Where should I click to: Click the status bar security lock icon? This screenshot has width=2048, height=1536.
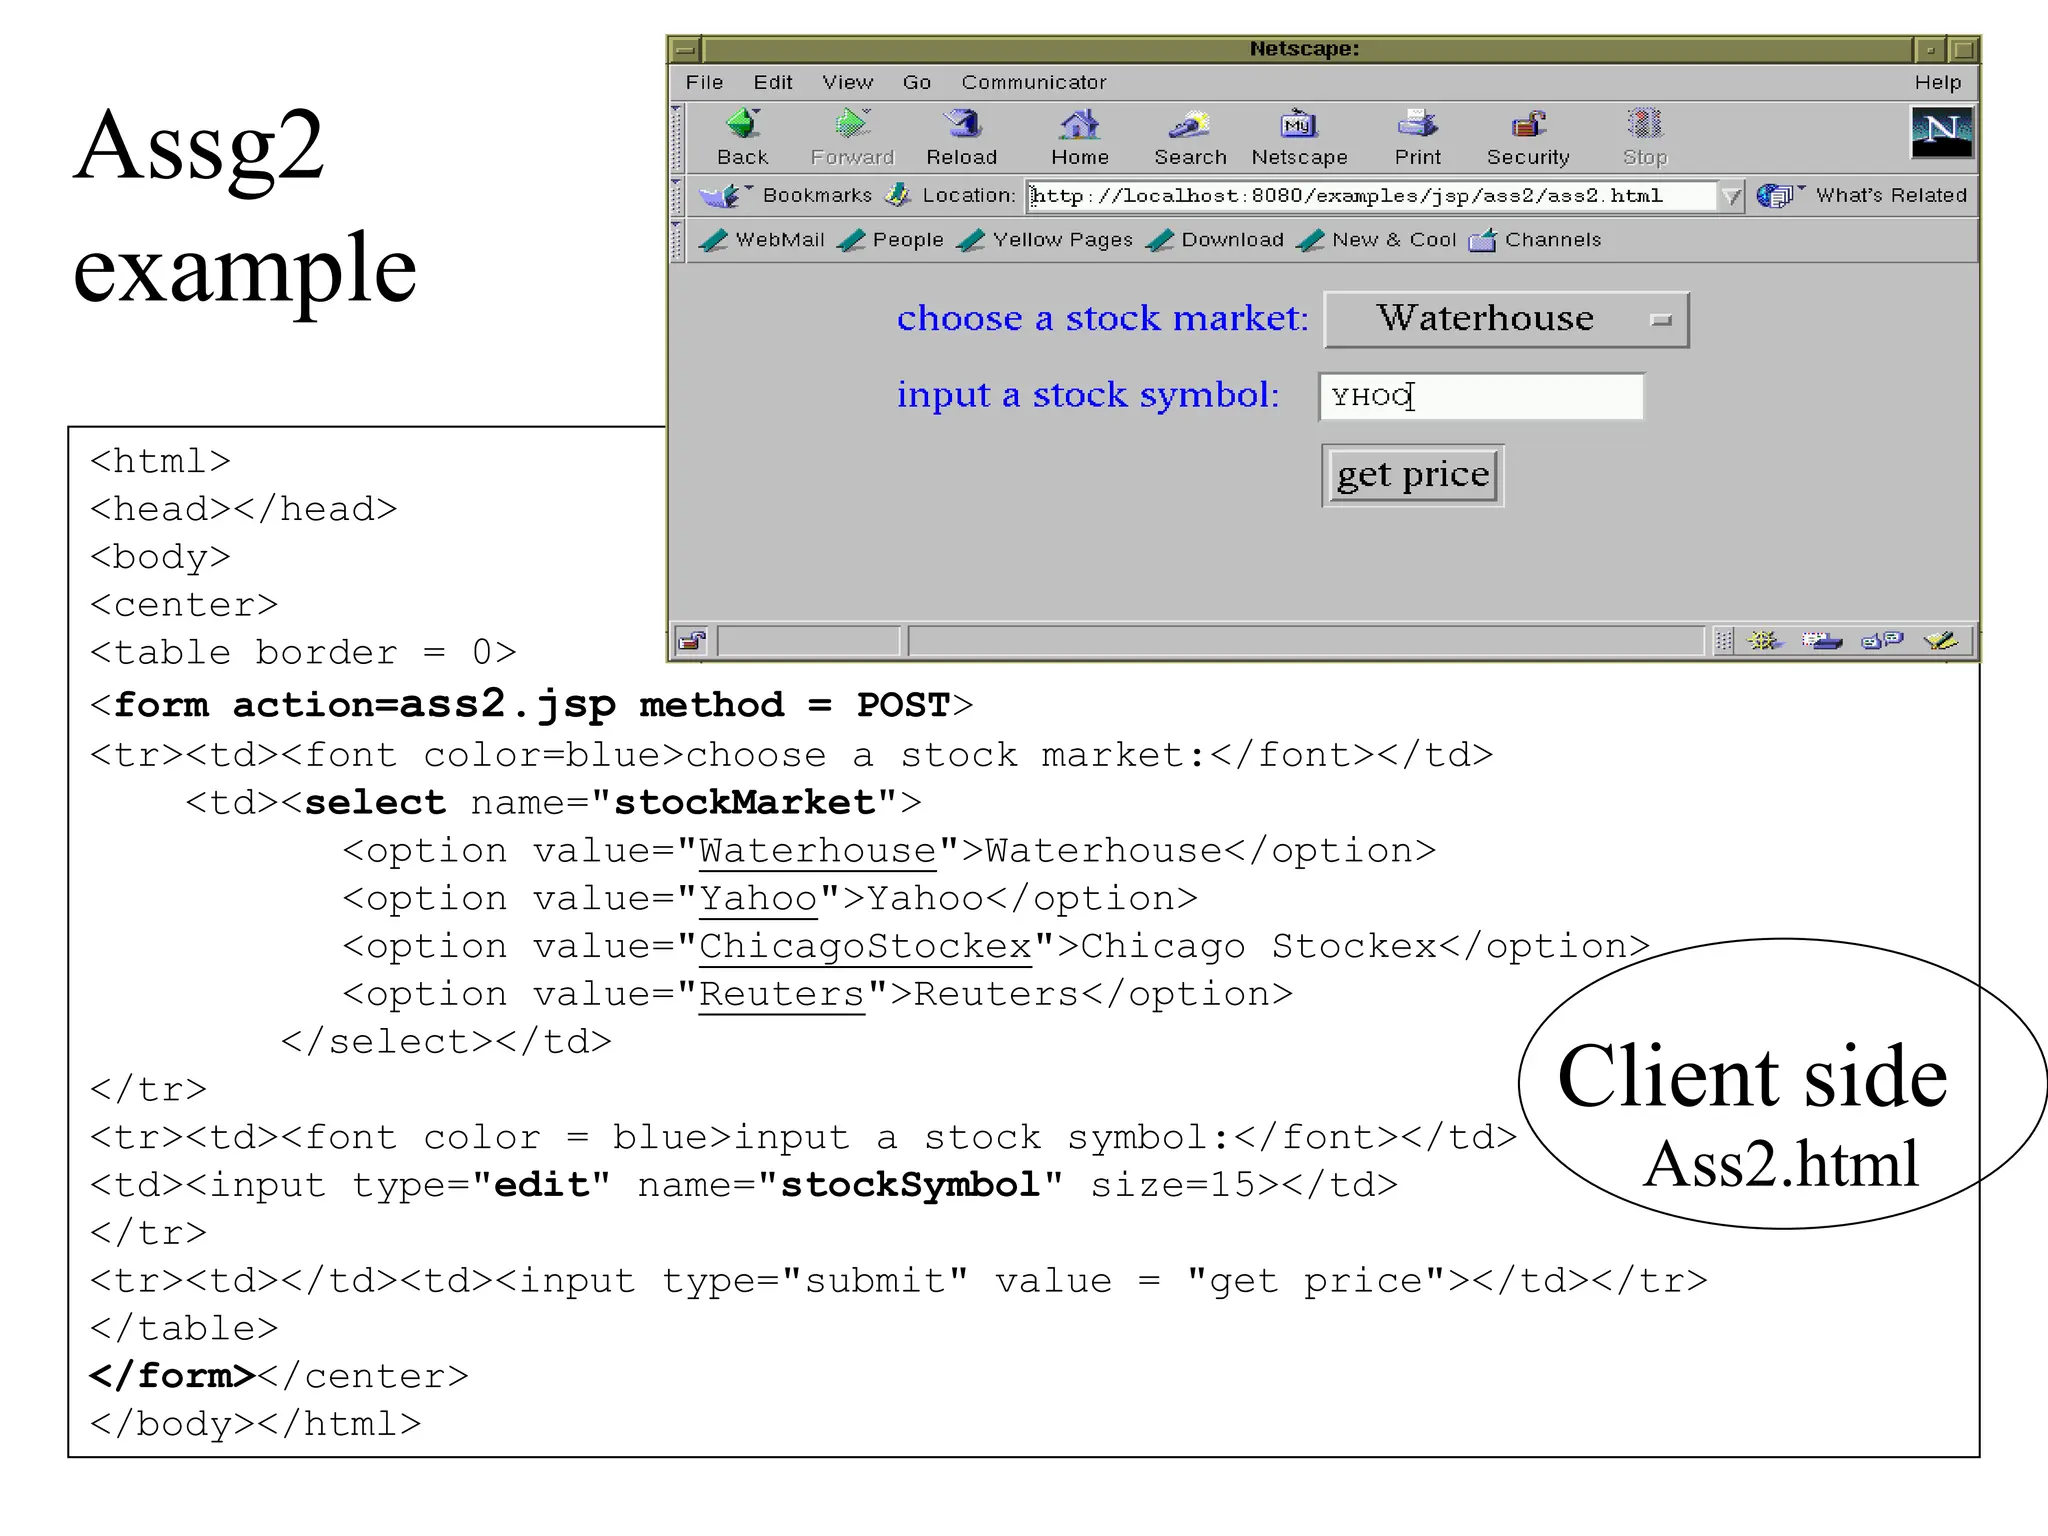click(x=691, y=641)
